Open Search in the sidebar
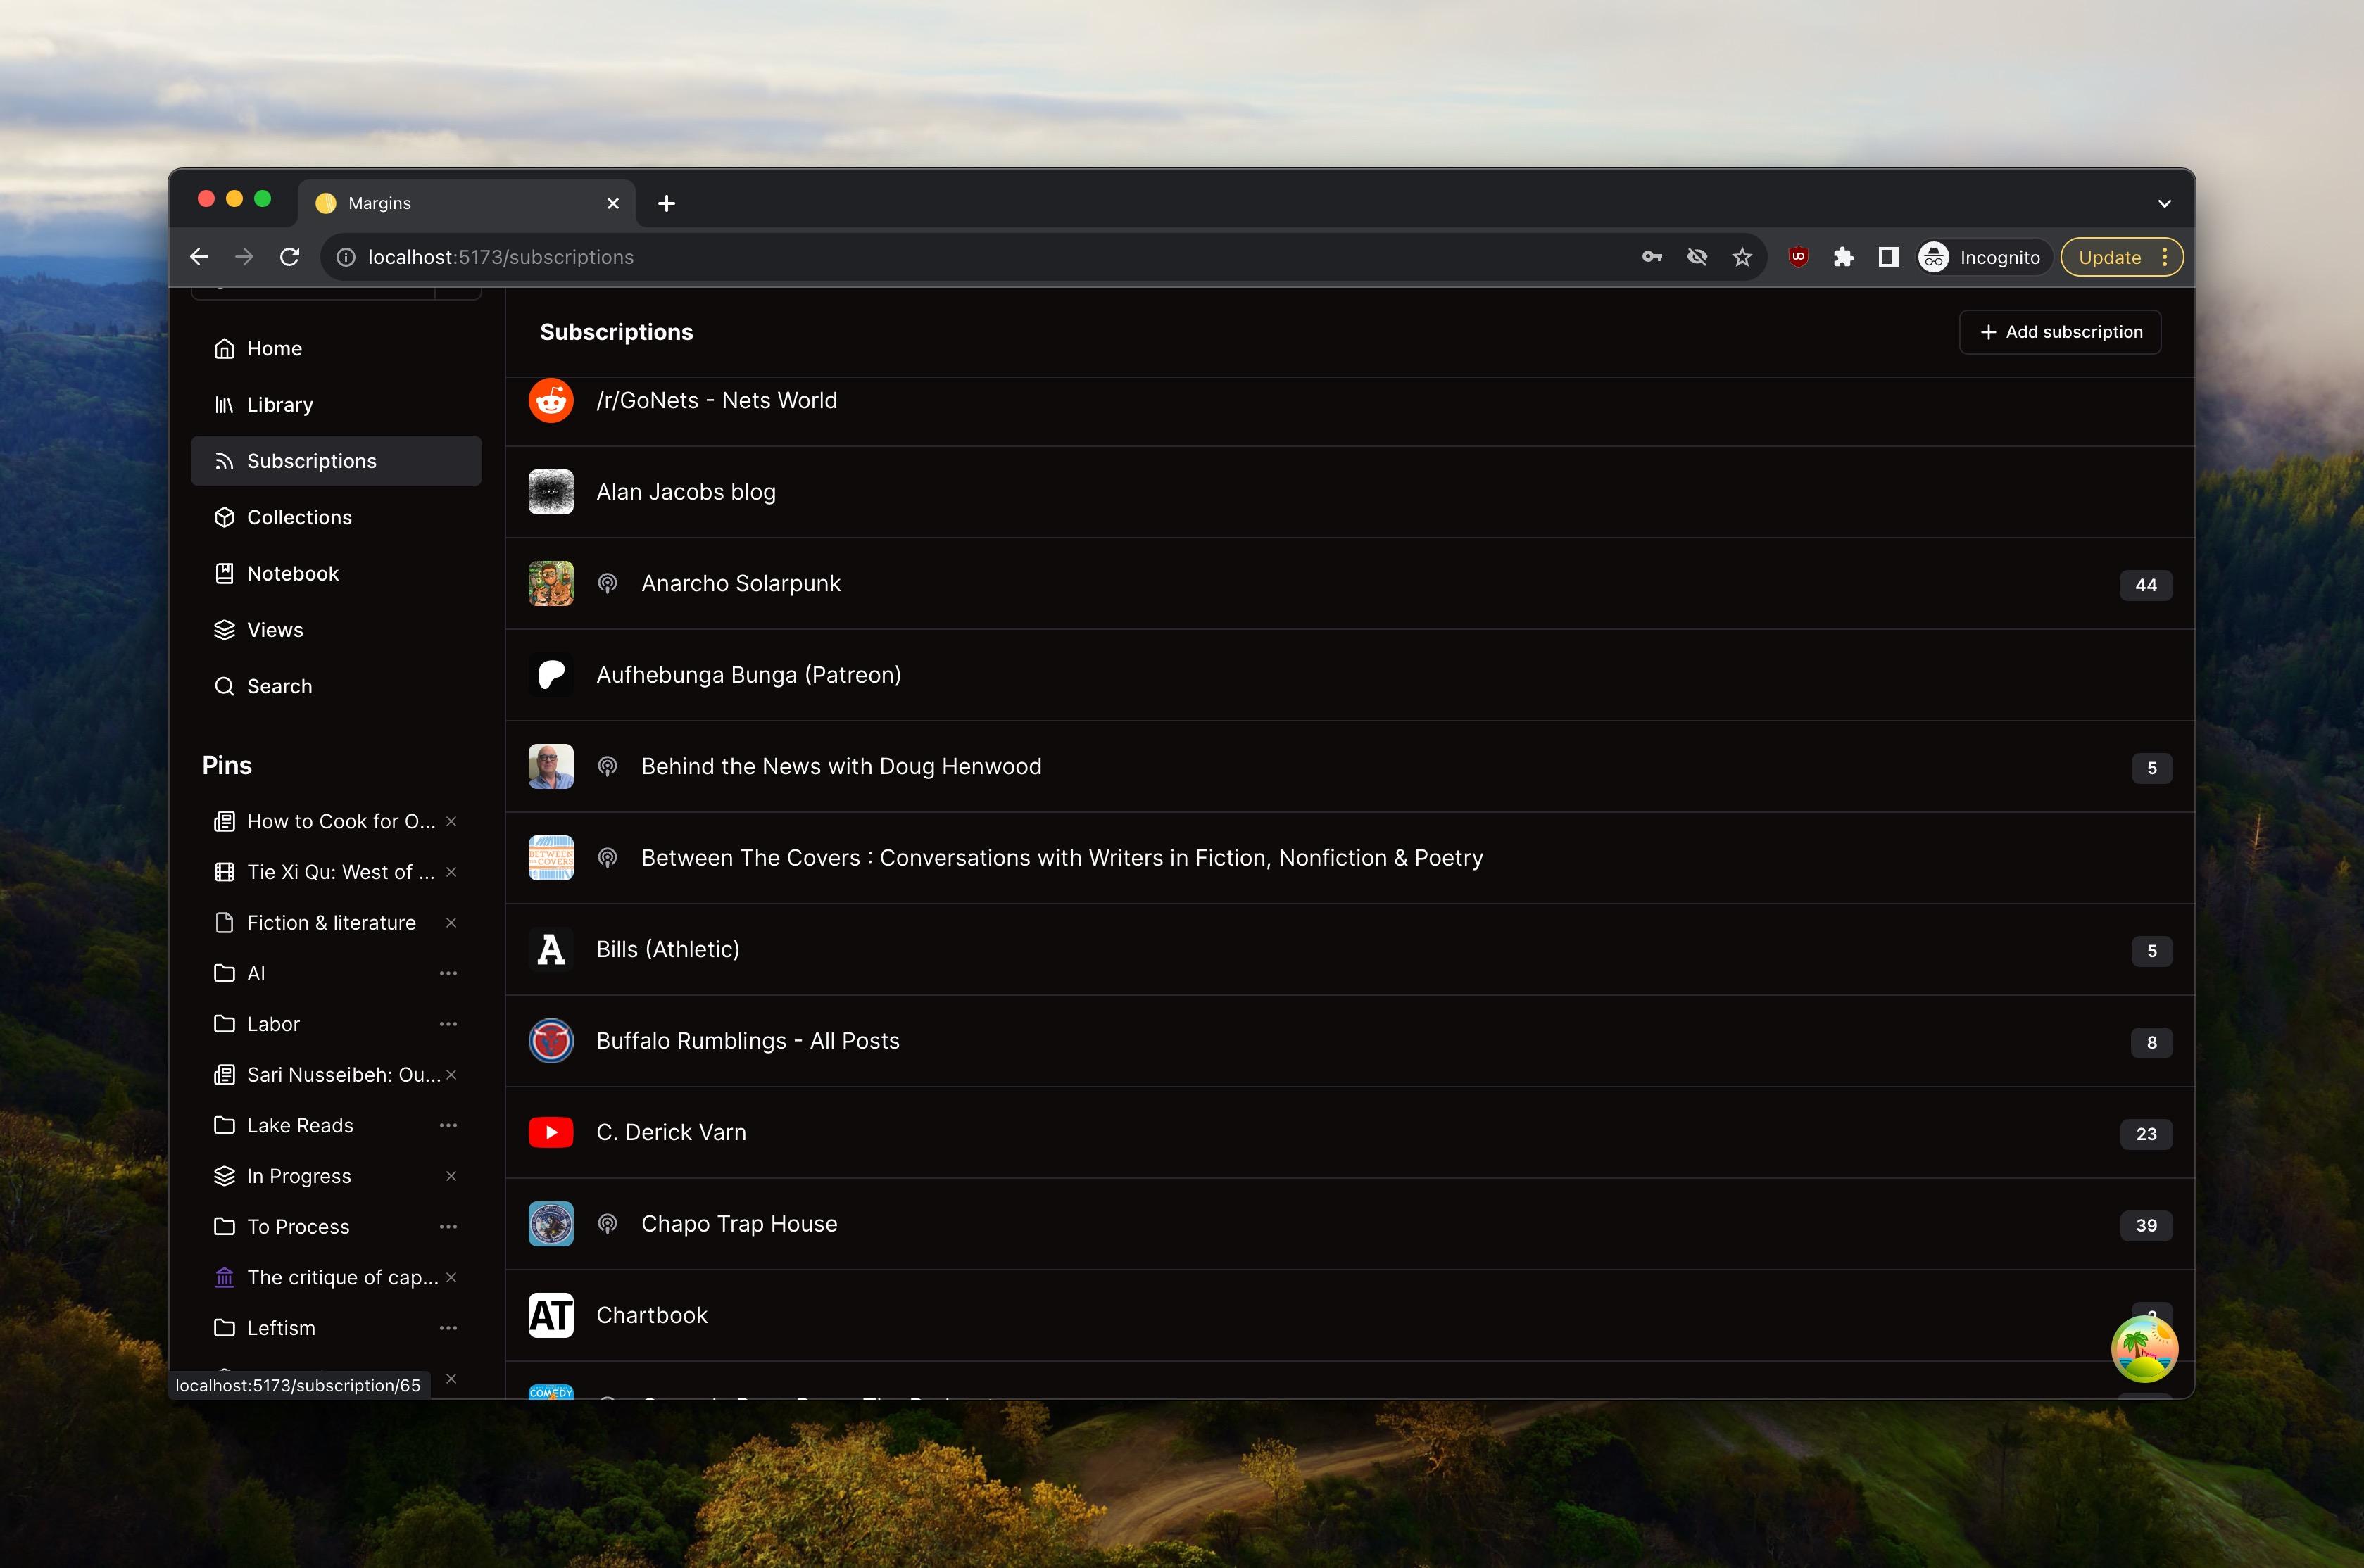 279,686
